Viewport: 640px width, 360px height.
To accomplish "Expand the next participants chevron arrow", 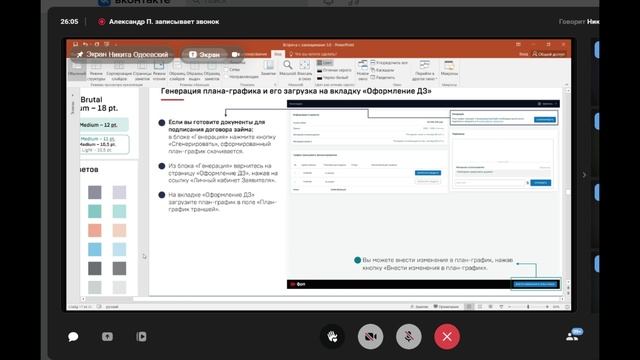I will (x=584, y=175).
